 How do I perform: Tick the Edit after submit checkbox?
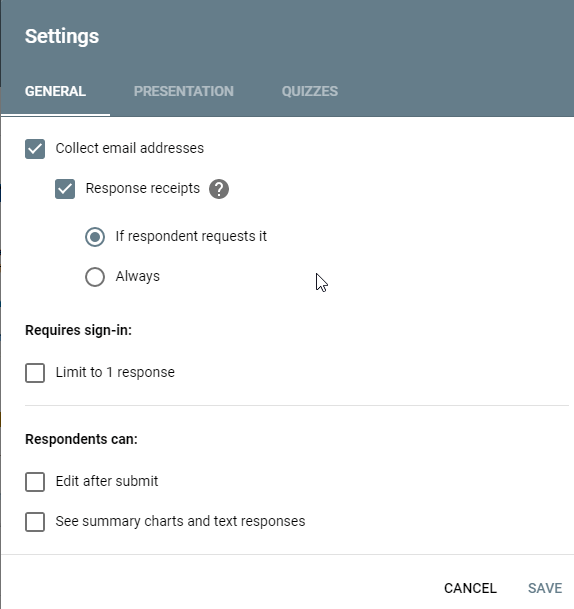(35, 482)
